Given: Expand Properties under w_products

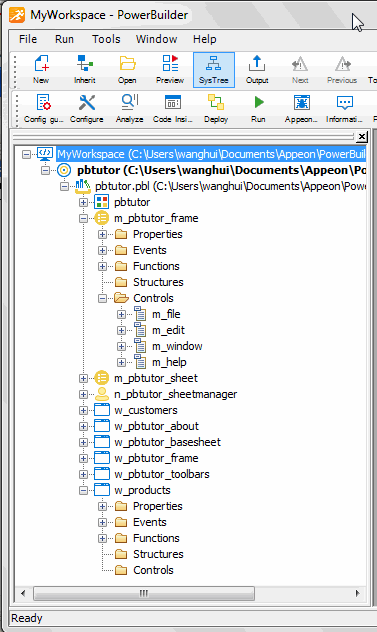Looking at the screenshot, I should pos(102,506).
